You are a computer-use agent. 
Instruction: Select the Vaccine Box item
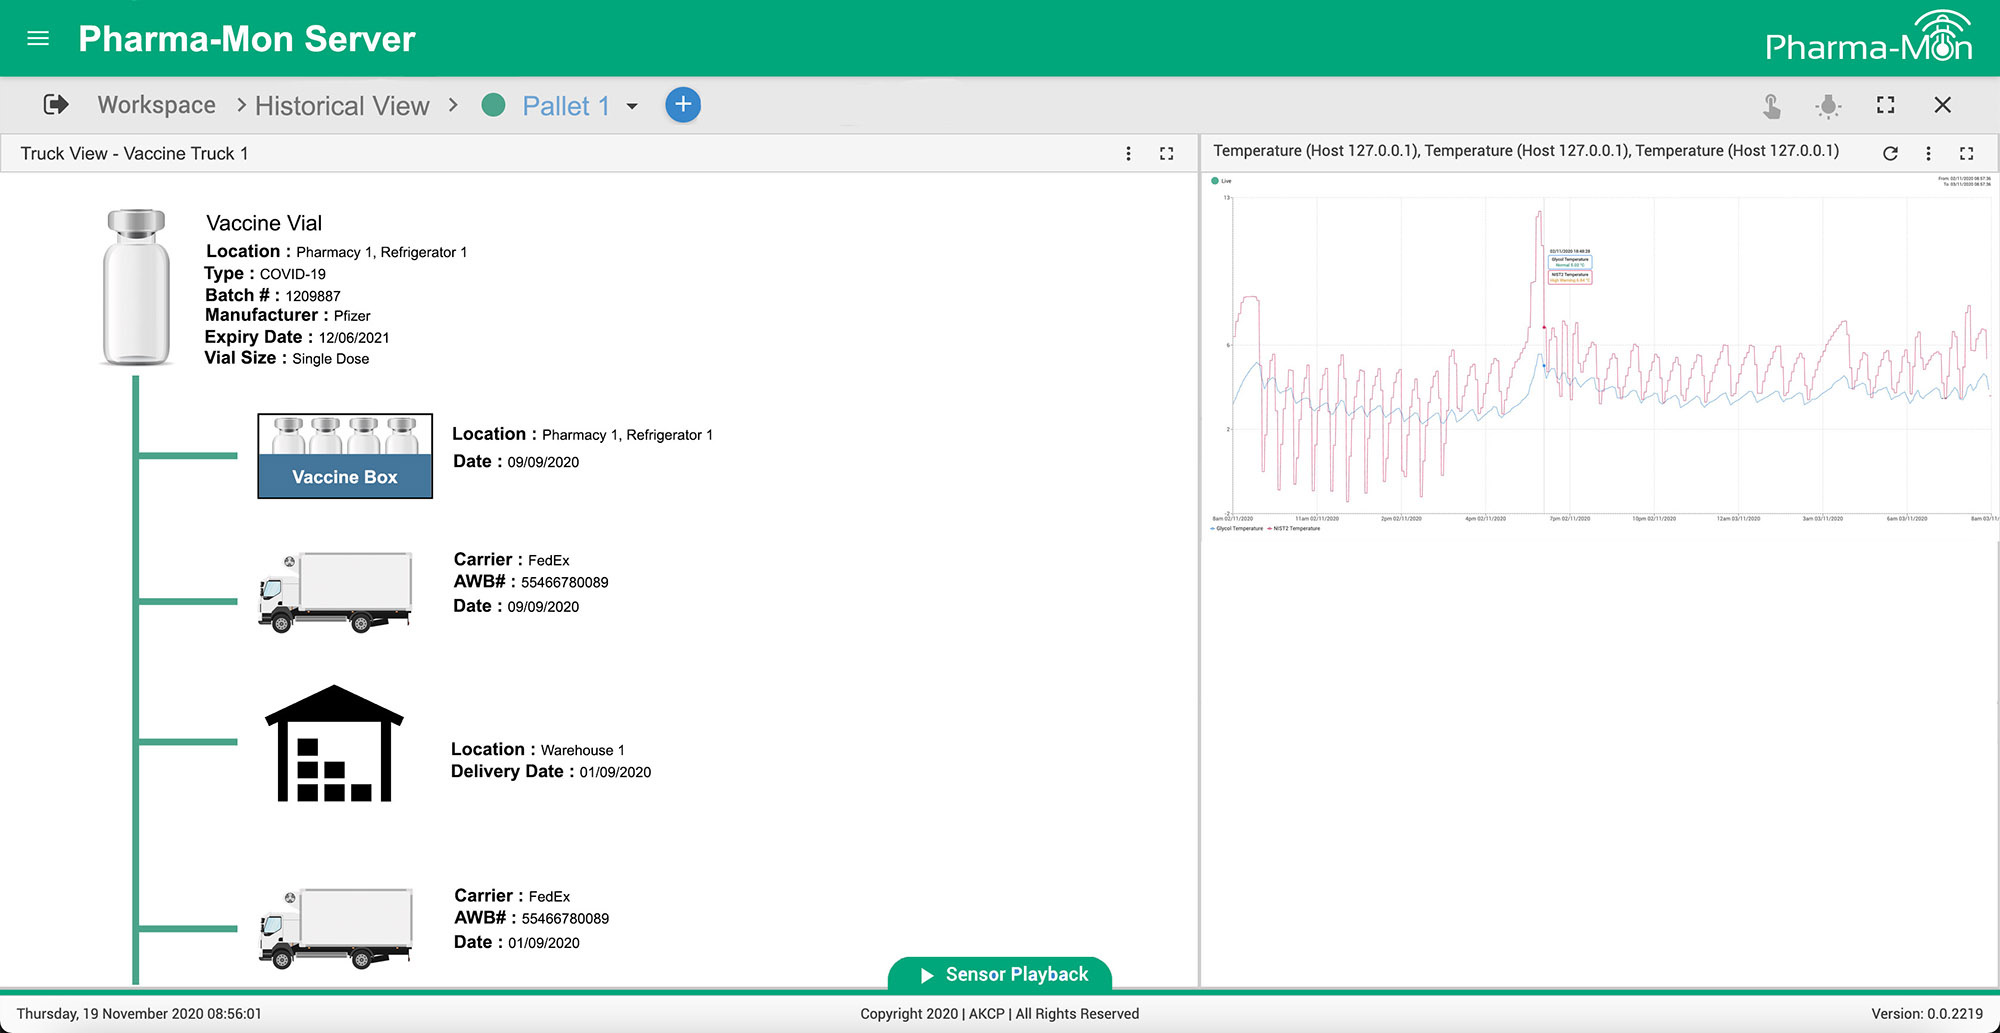coord(345,456)
